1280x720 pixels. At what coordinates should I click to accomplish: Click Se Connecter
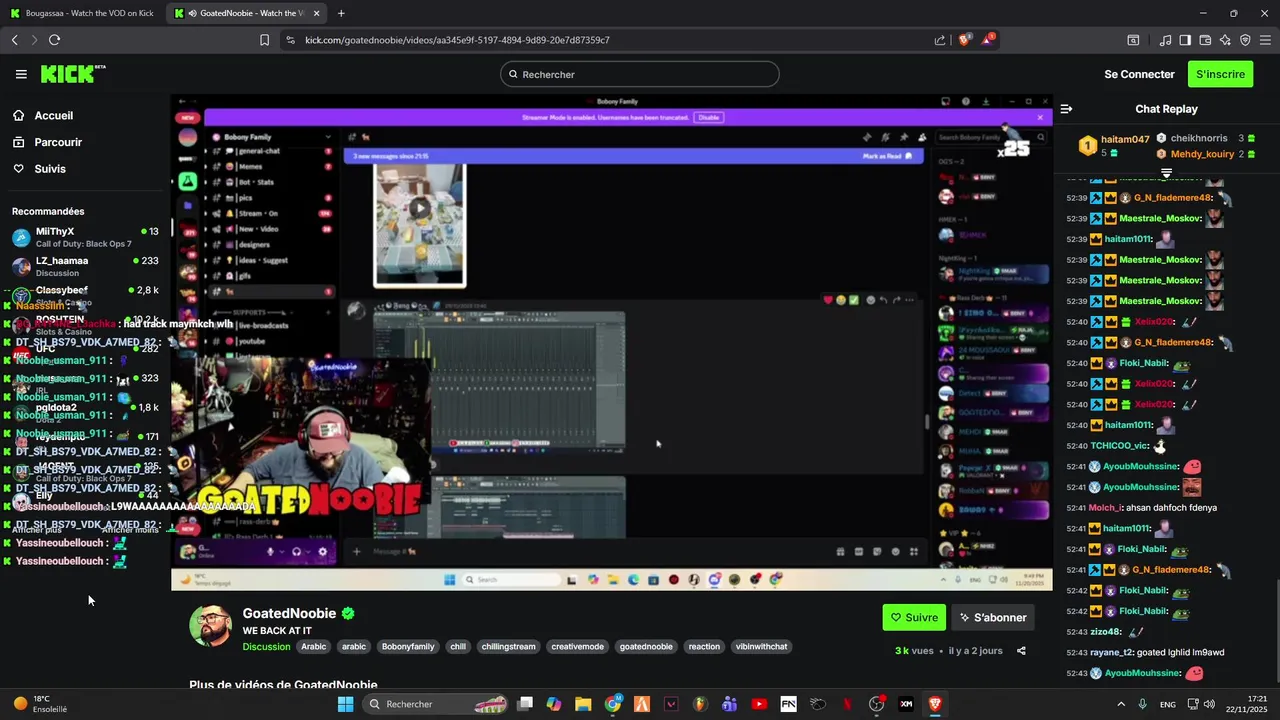coord(1139,74)
